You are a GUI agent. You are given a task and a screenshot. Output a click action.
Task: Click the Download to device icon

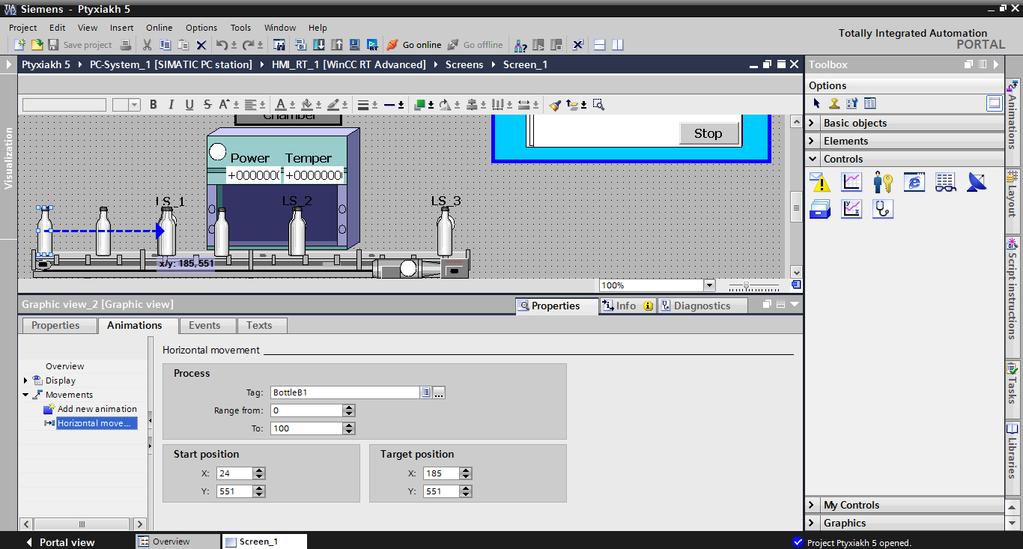click(318, 45)
